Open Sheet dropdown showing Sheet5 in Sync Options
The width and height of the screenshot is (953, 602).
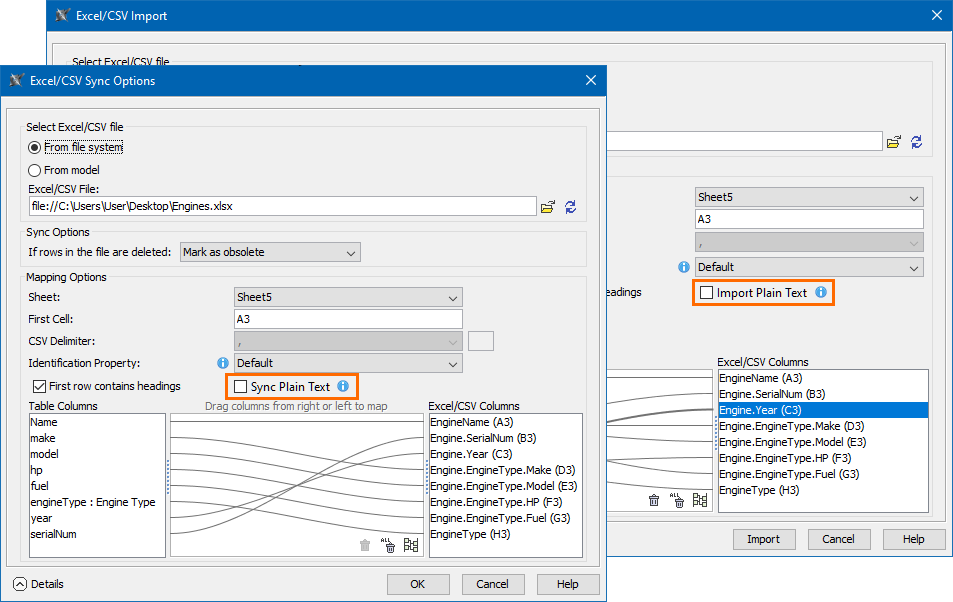tap(348, 297)
